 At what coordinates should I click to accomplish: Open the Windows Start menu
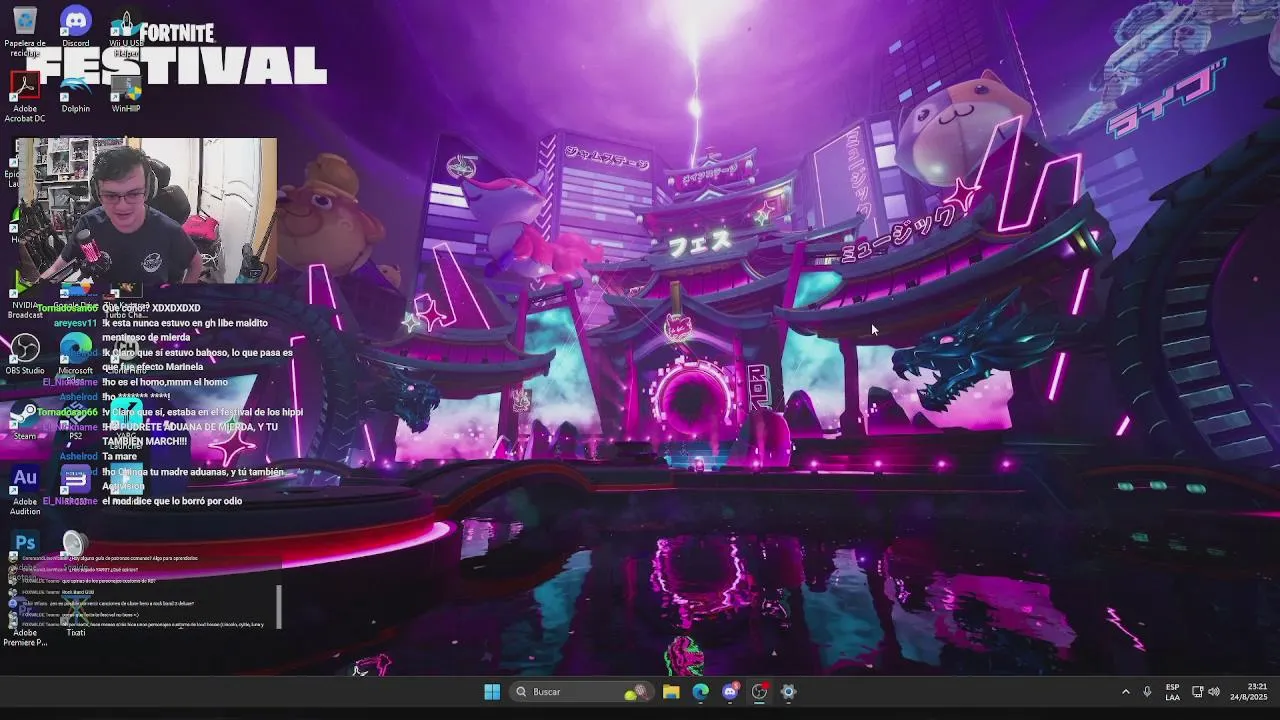tap(492, 692)
